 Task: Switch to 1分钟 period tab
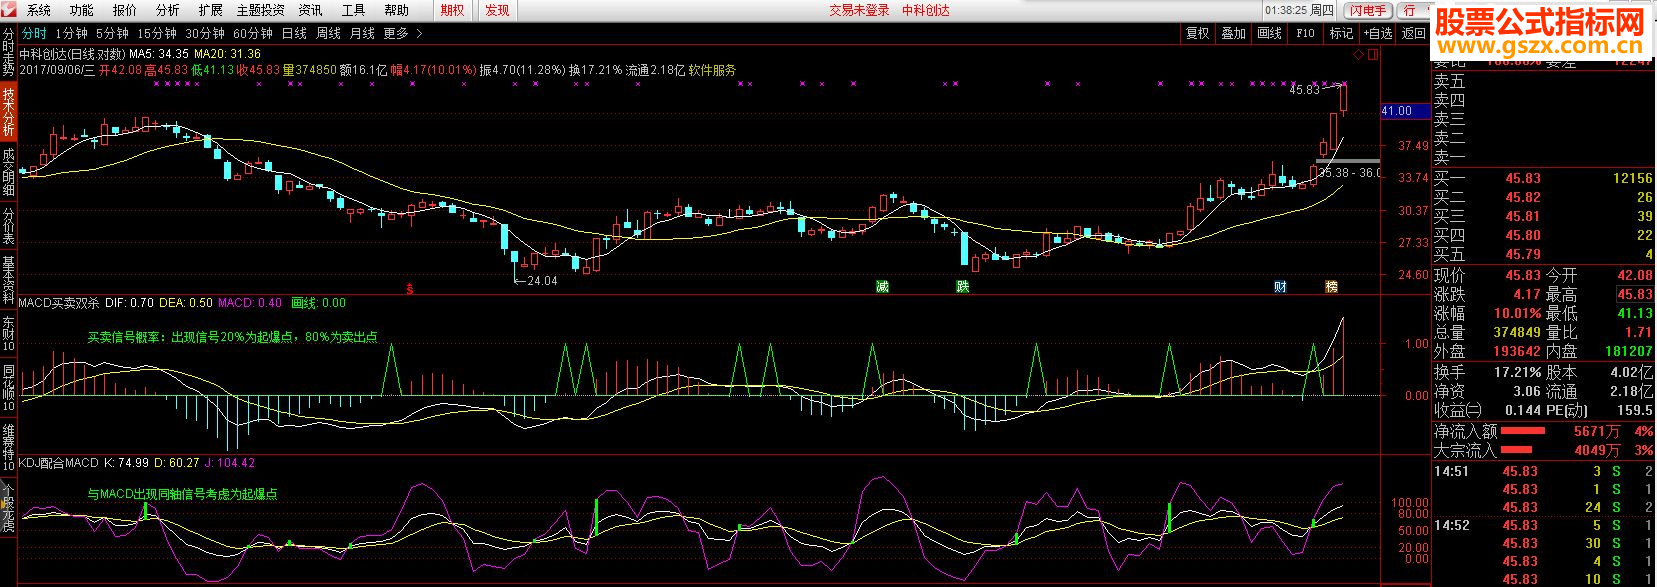[x=71, y=33]
